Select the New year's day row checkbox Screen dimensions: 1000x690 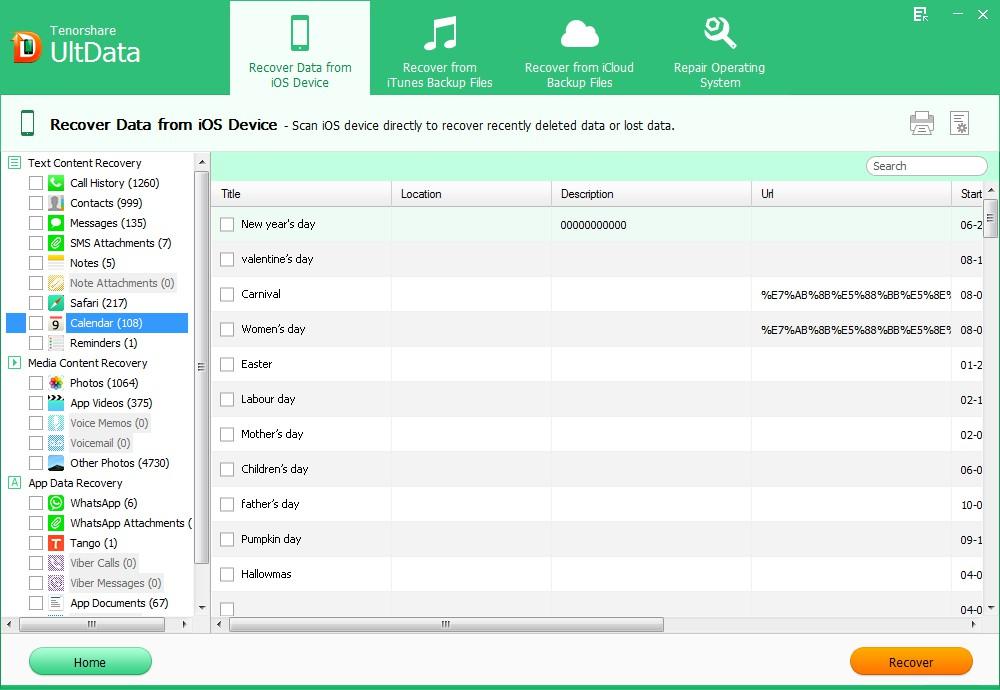click(227, 224)
